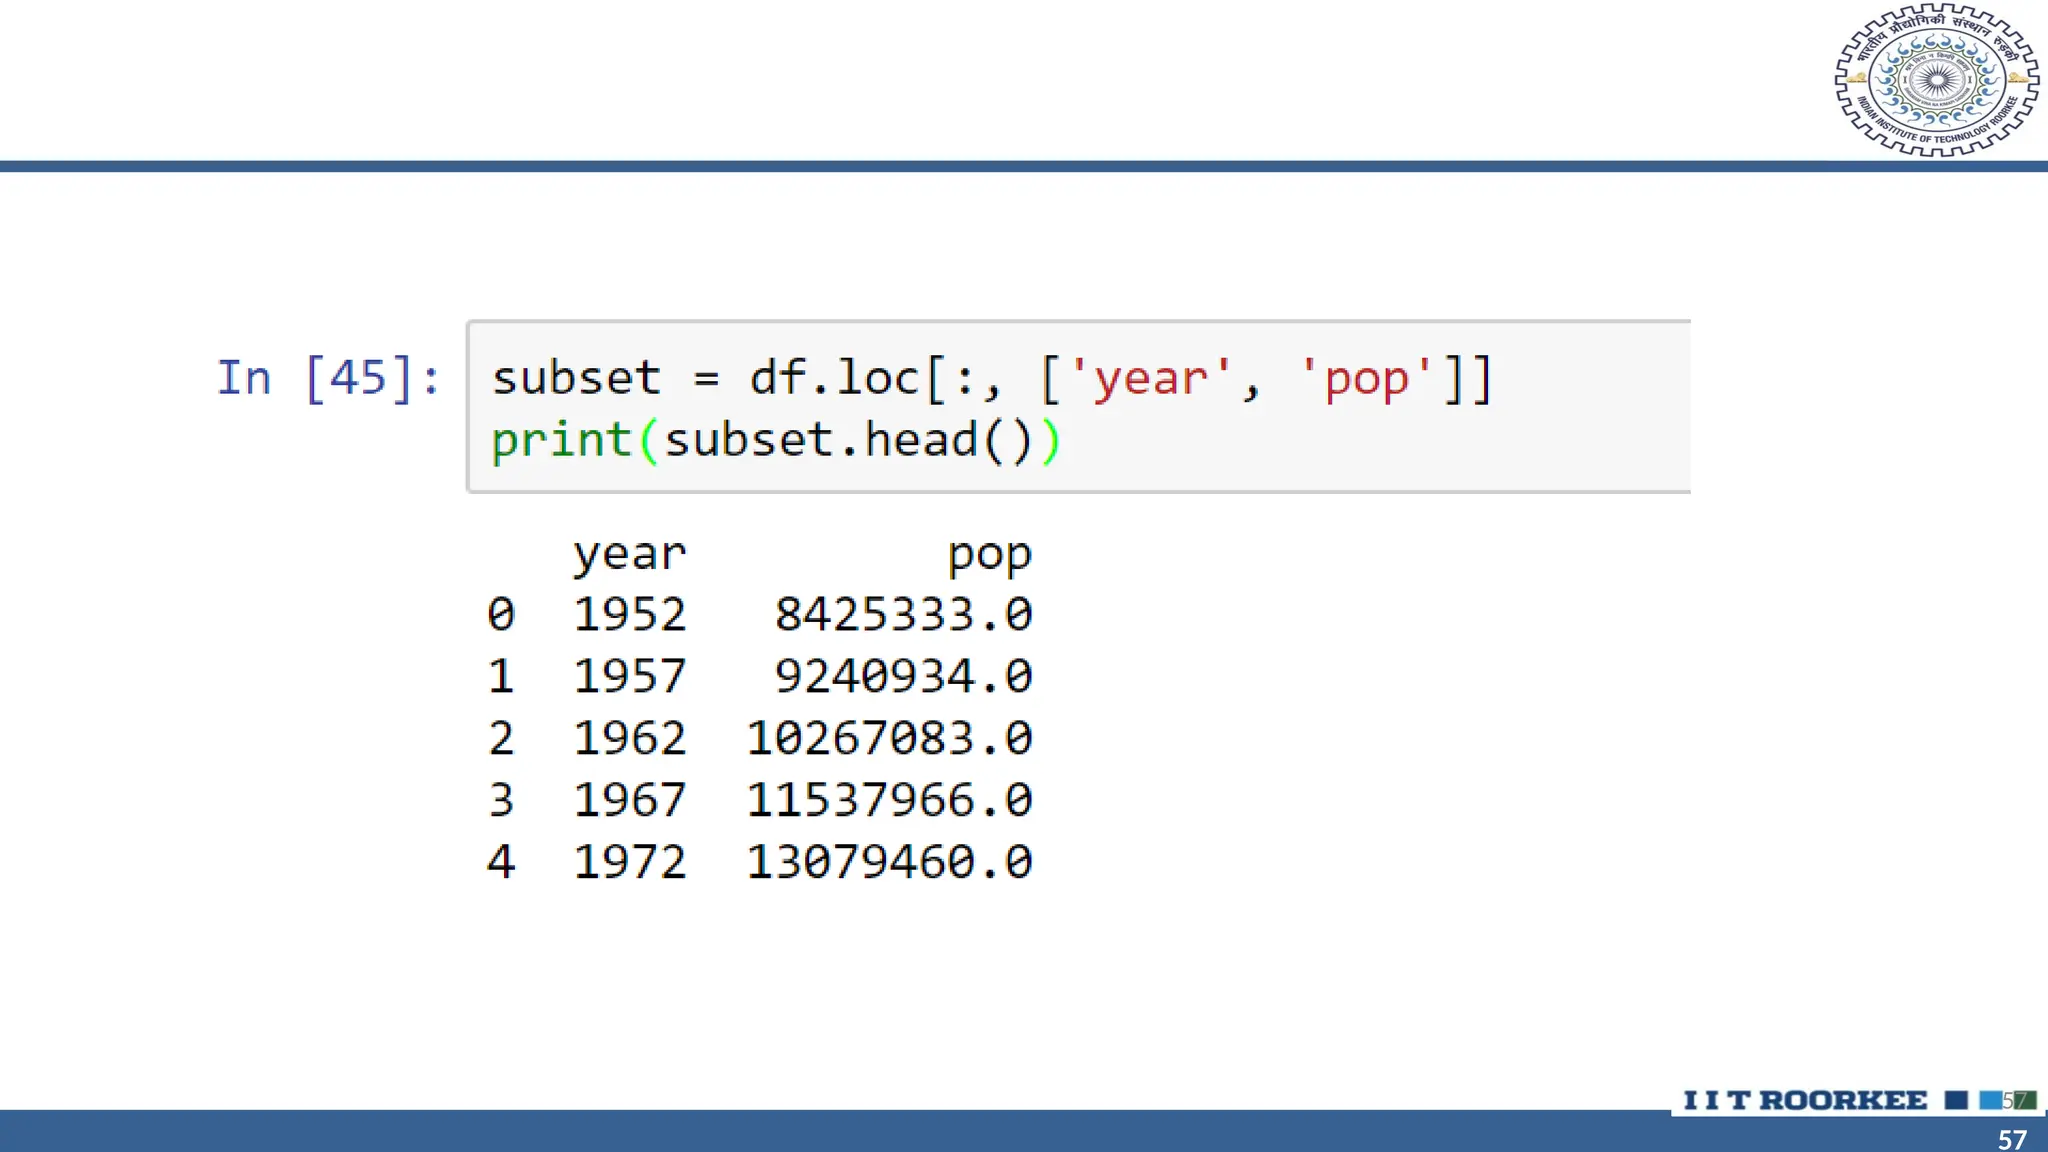This screenshot has height=1152, width=2048.
Task: Click the dark blue square beside IIT ROORKEE
Action: click(x=1956, y=1100)
